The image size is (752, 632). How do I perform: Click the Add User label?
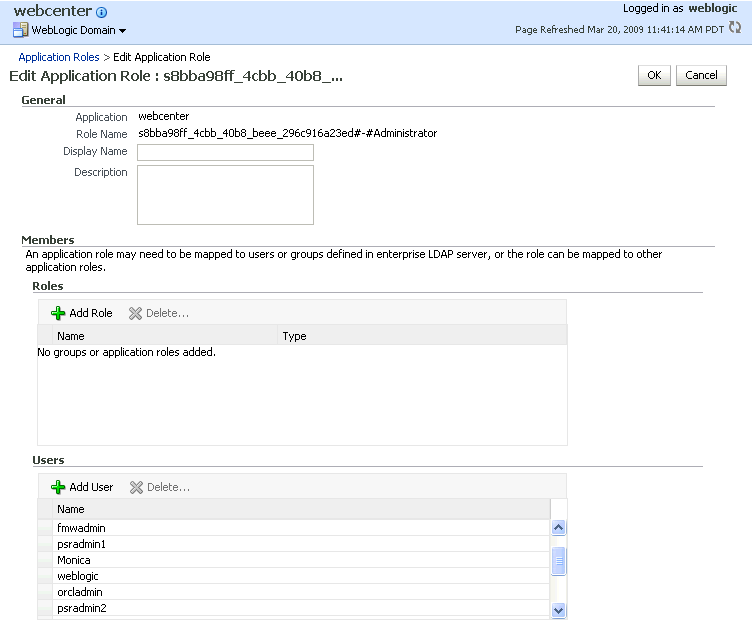click(91, 487)
